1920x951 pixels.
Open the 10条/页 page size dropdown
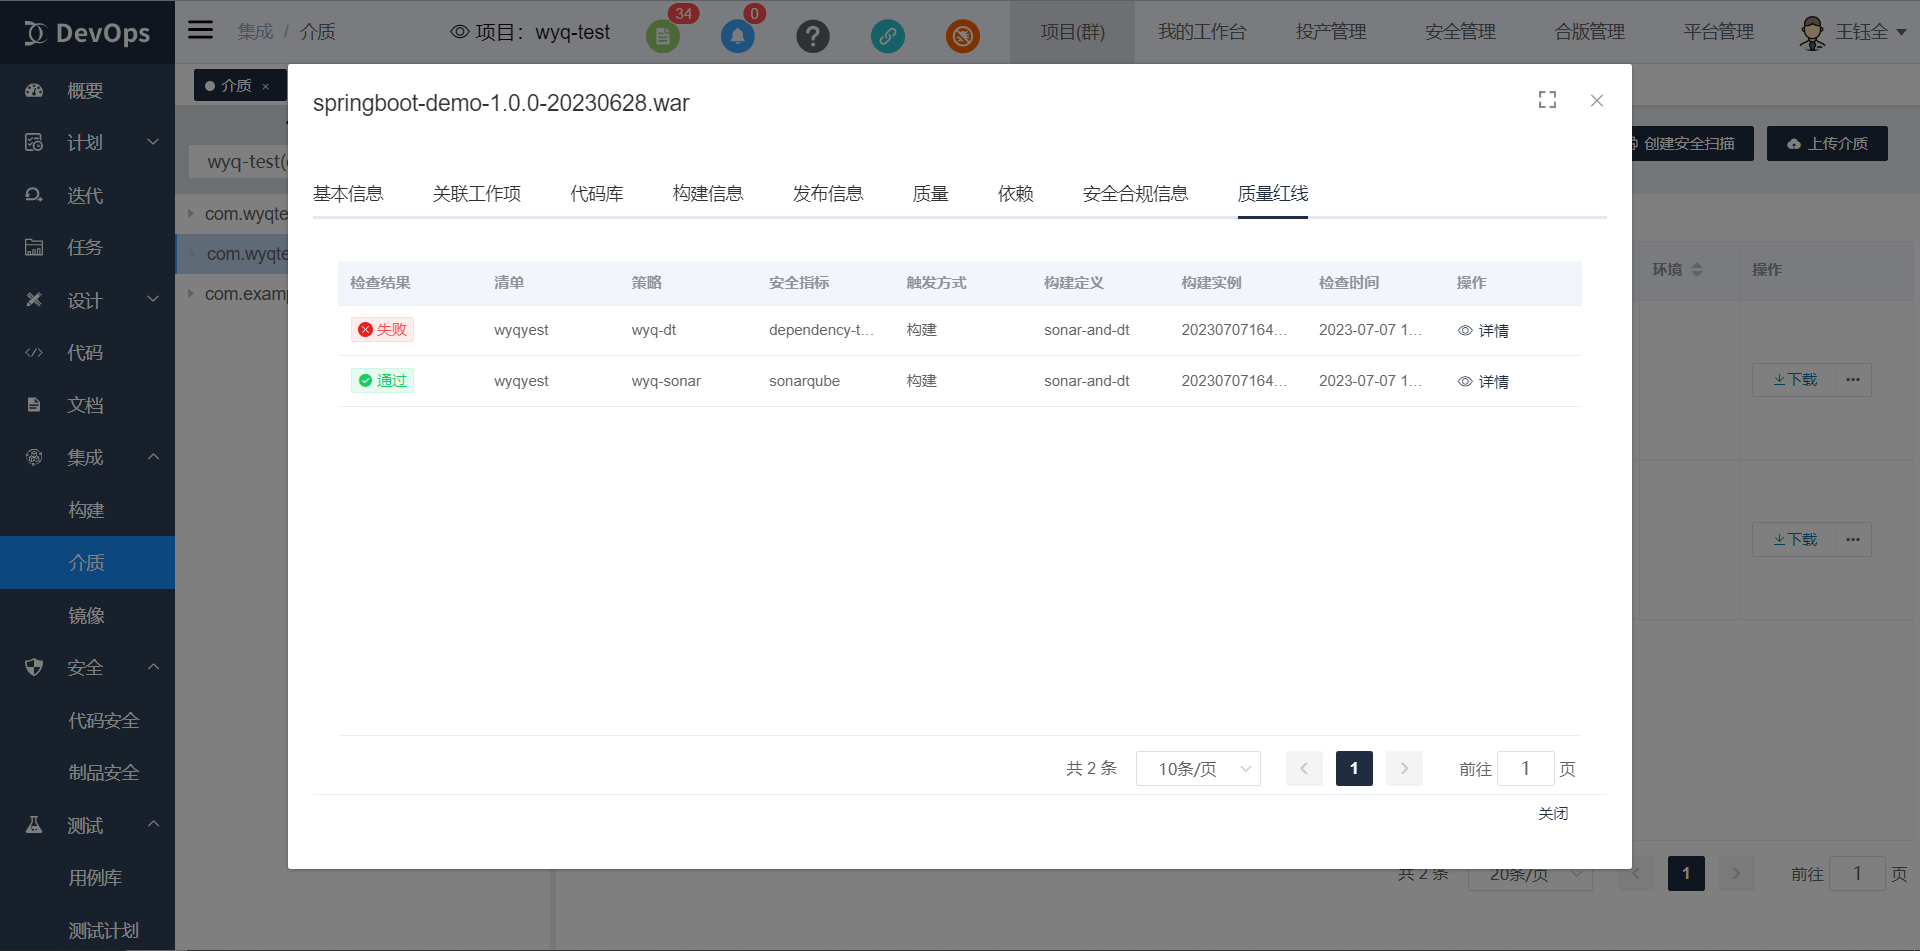click(1197, 768)
